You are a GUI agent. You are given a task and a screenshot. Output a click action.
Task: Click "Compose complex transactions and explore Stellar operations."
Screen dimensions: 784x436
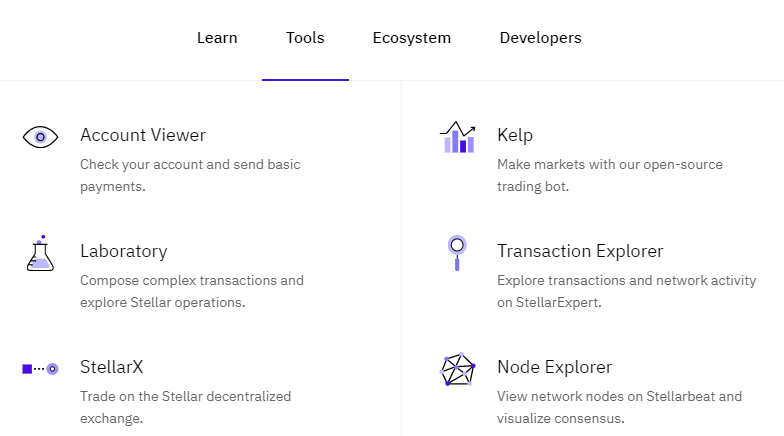pos(192,292)
